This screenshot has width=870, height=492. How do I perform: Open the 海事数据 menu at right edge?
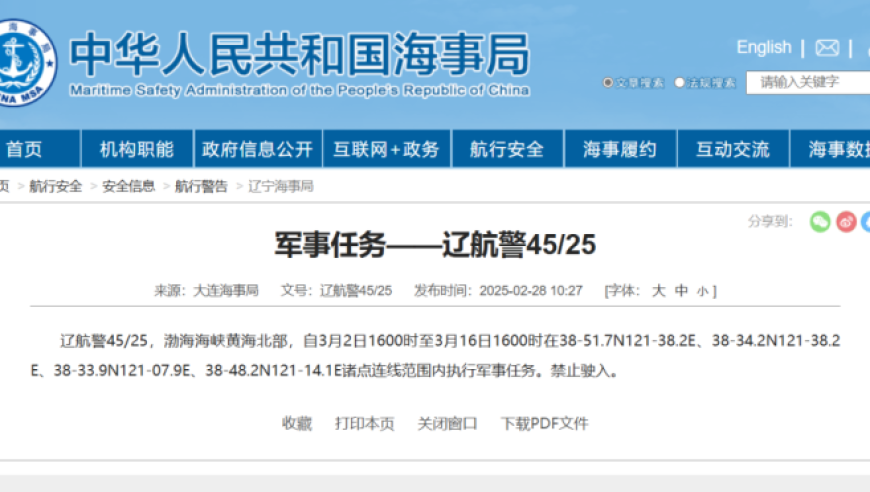pos(830,149)
